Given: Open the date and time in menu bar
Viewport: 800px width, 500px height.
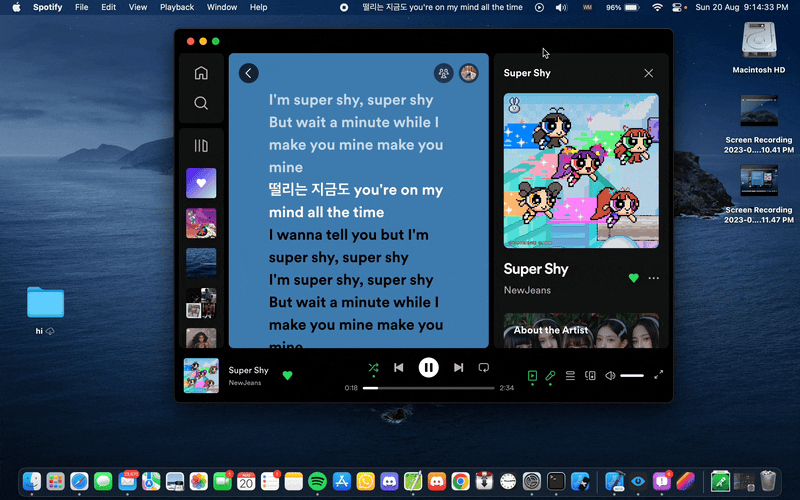Looking at the screenshot, I should [742, 7].
